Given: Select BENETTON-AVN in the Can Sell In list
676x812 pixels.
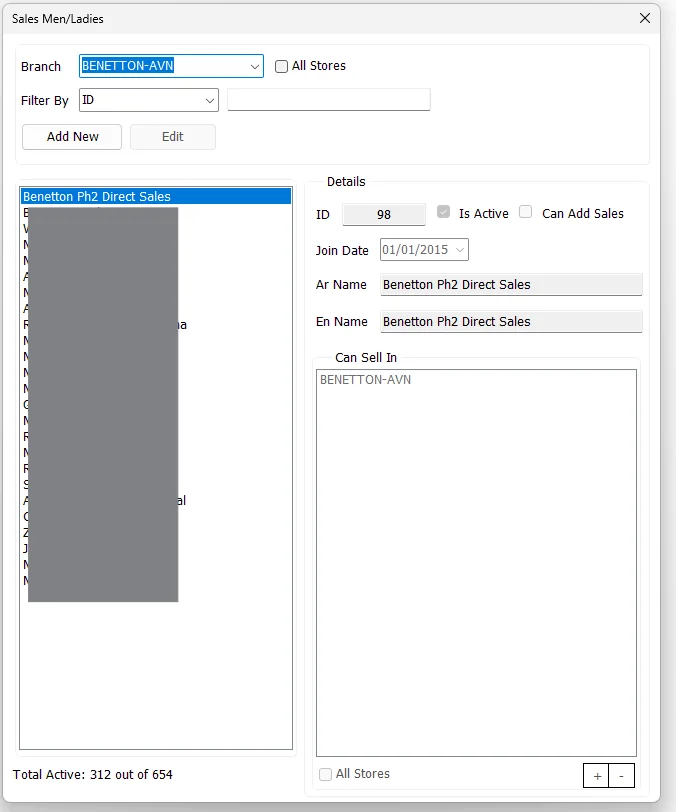Looking at the screenshot, I should click(x=366, y=380).
